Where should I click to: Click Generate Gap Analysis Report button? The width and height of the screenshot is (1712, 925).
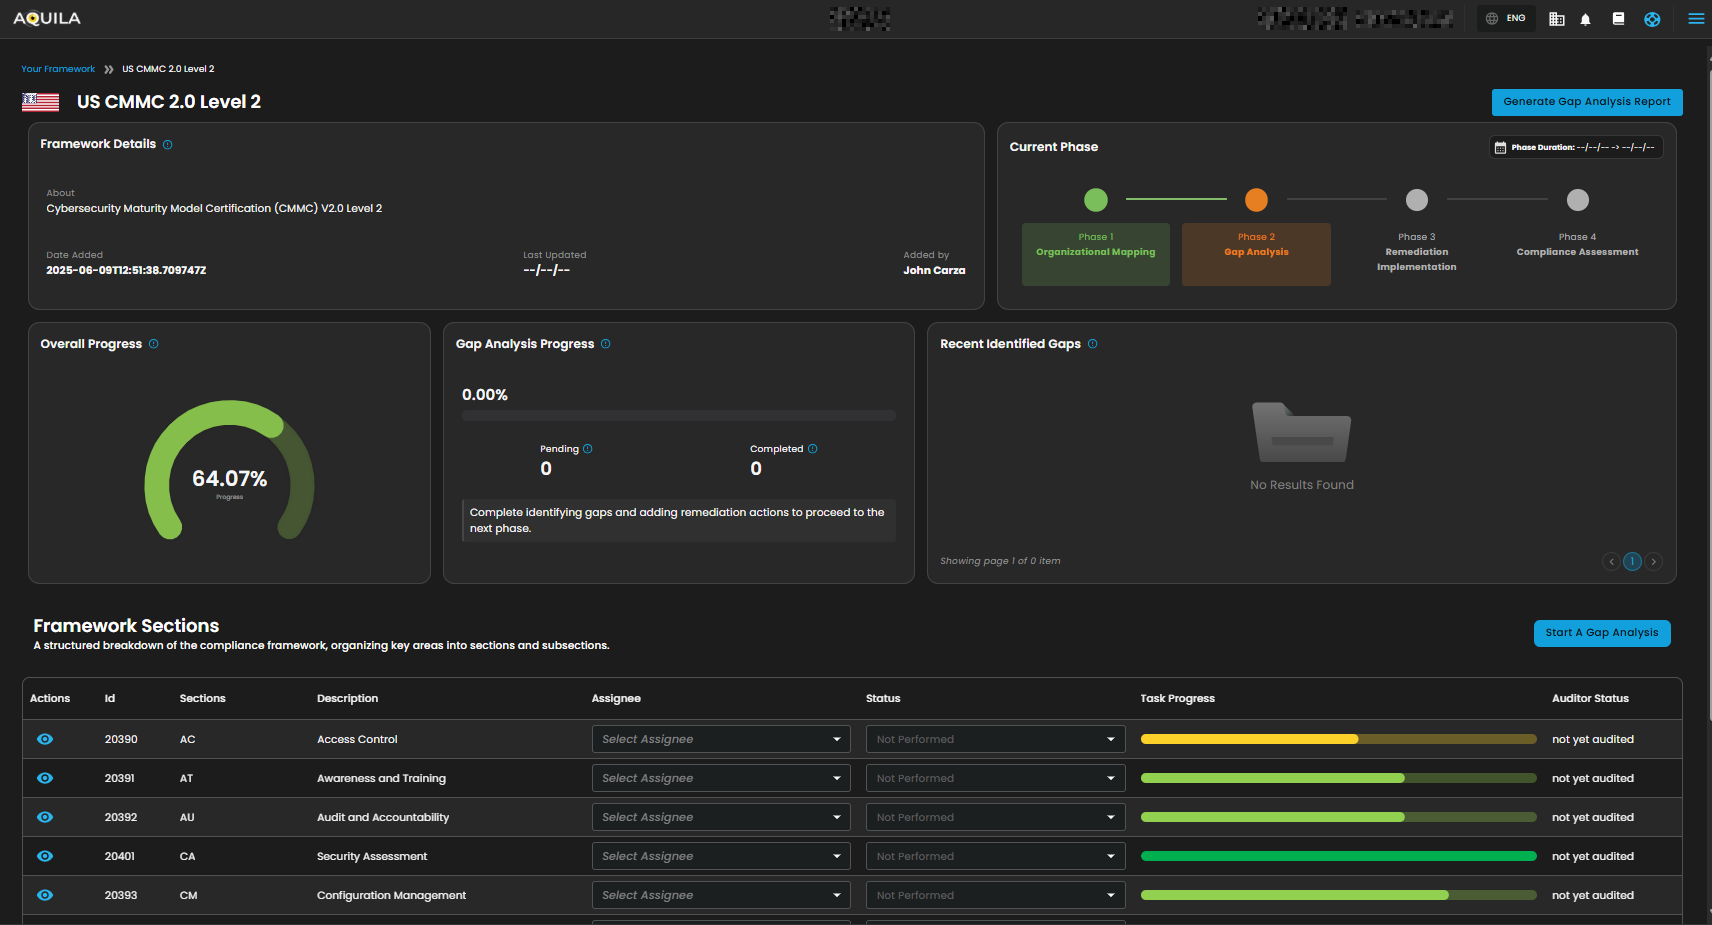tap(1586, 102)
